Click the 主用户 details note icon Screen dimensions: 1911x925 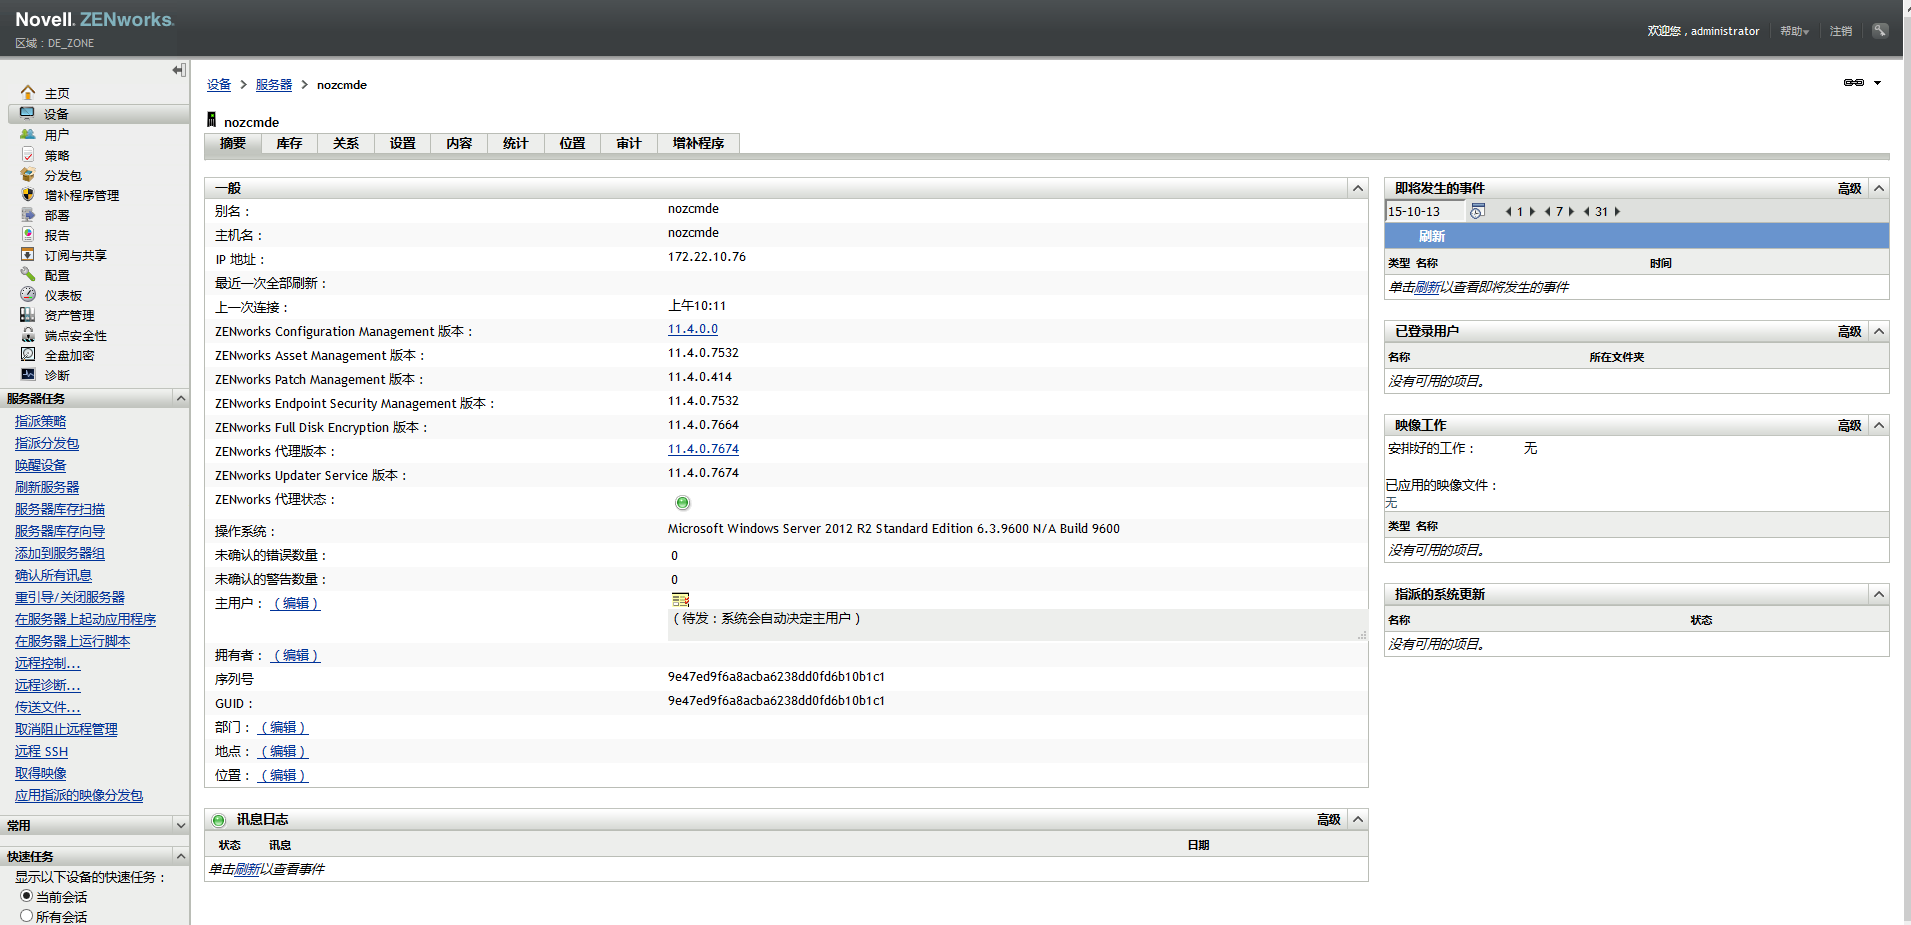pos(681,600)
